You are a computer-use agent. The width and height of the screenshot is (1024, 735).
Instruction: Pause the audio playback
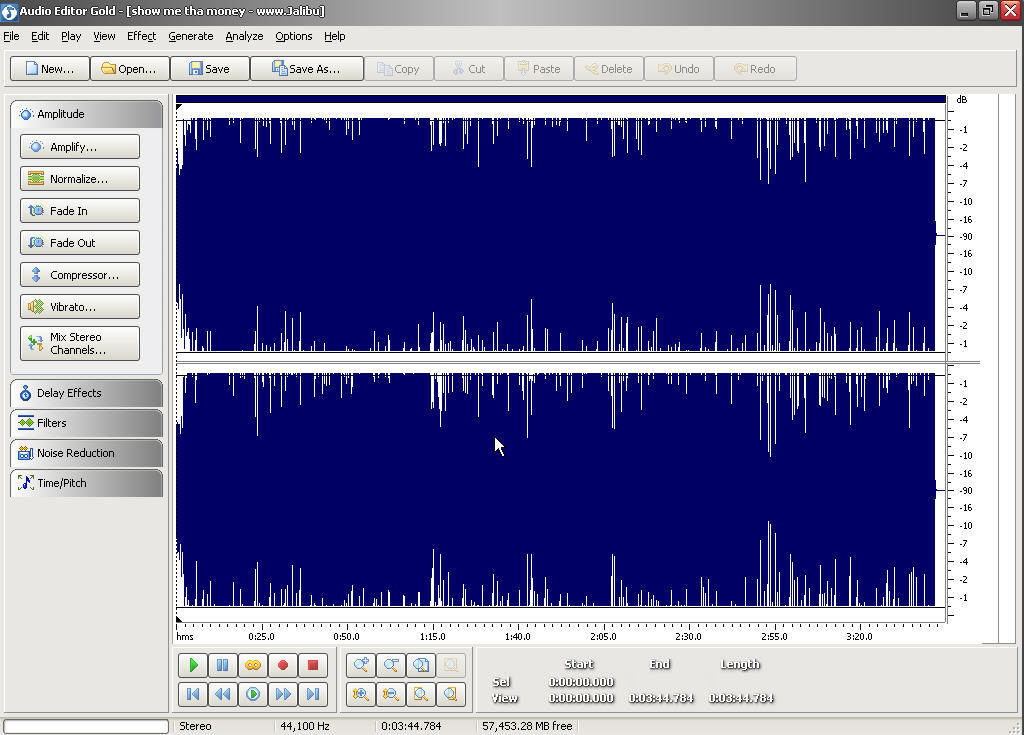click(223, 665)
